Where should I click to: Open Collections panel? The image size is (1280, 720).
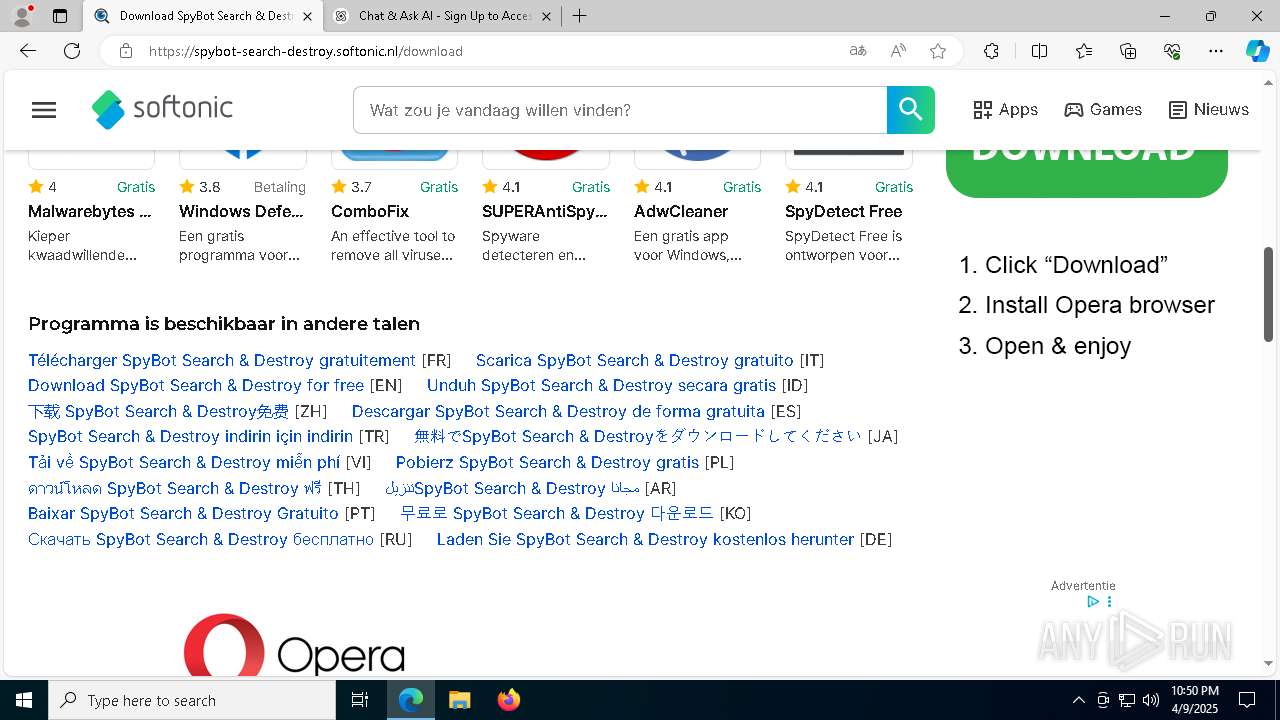1128,51
